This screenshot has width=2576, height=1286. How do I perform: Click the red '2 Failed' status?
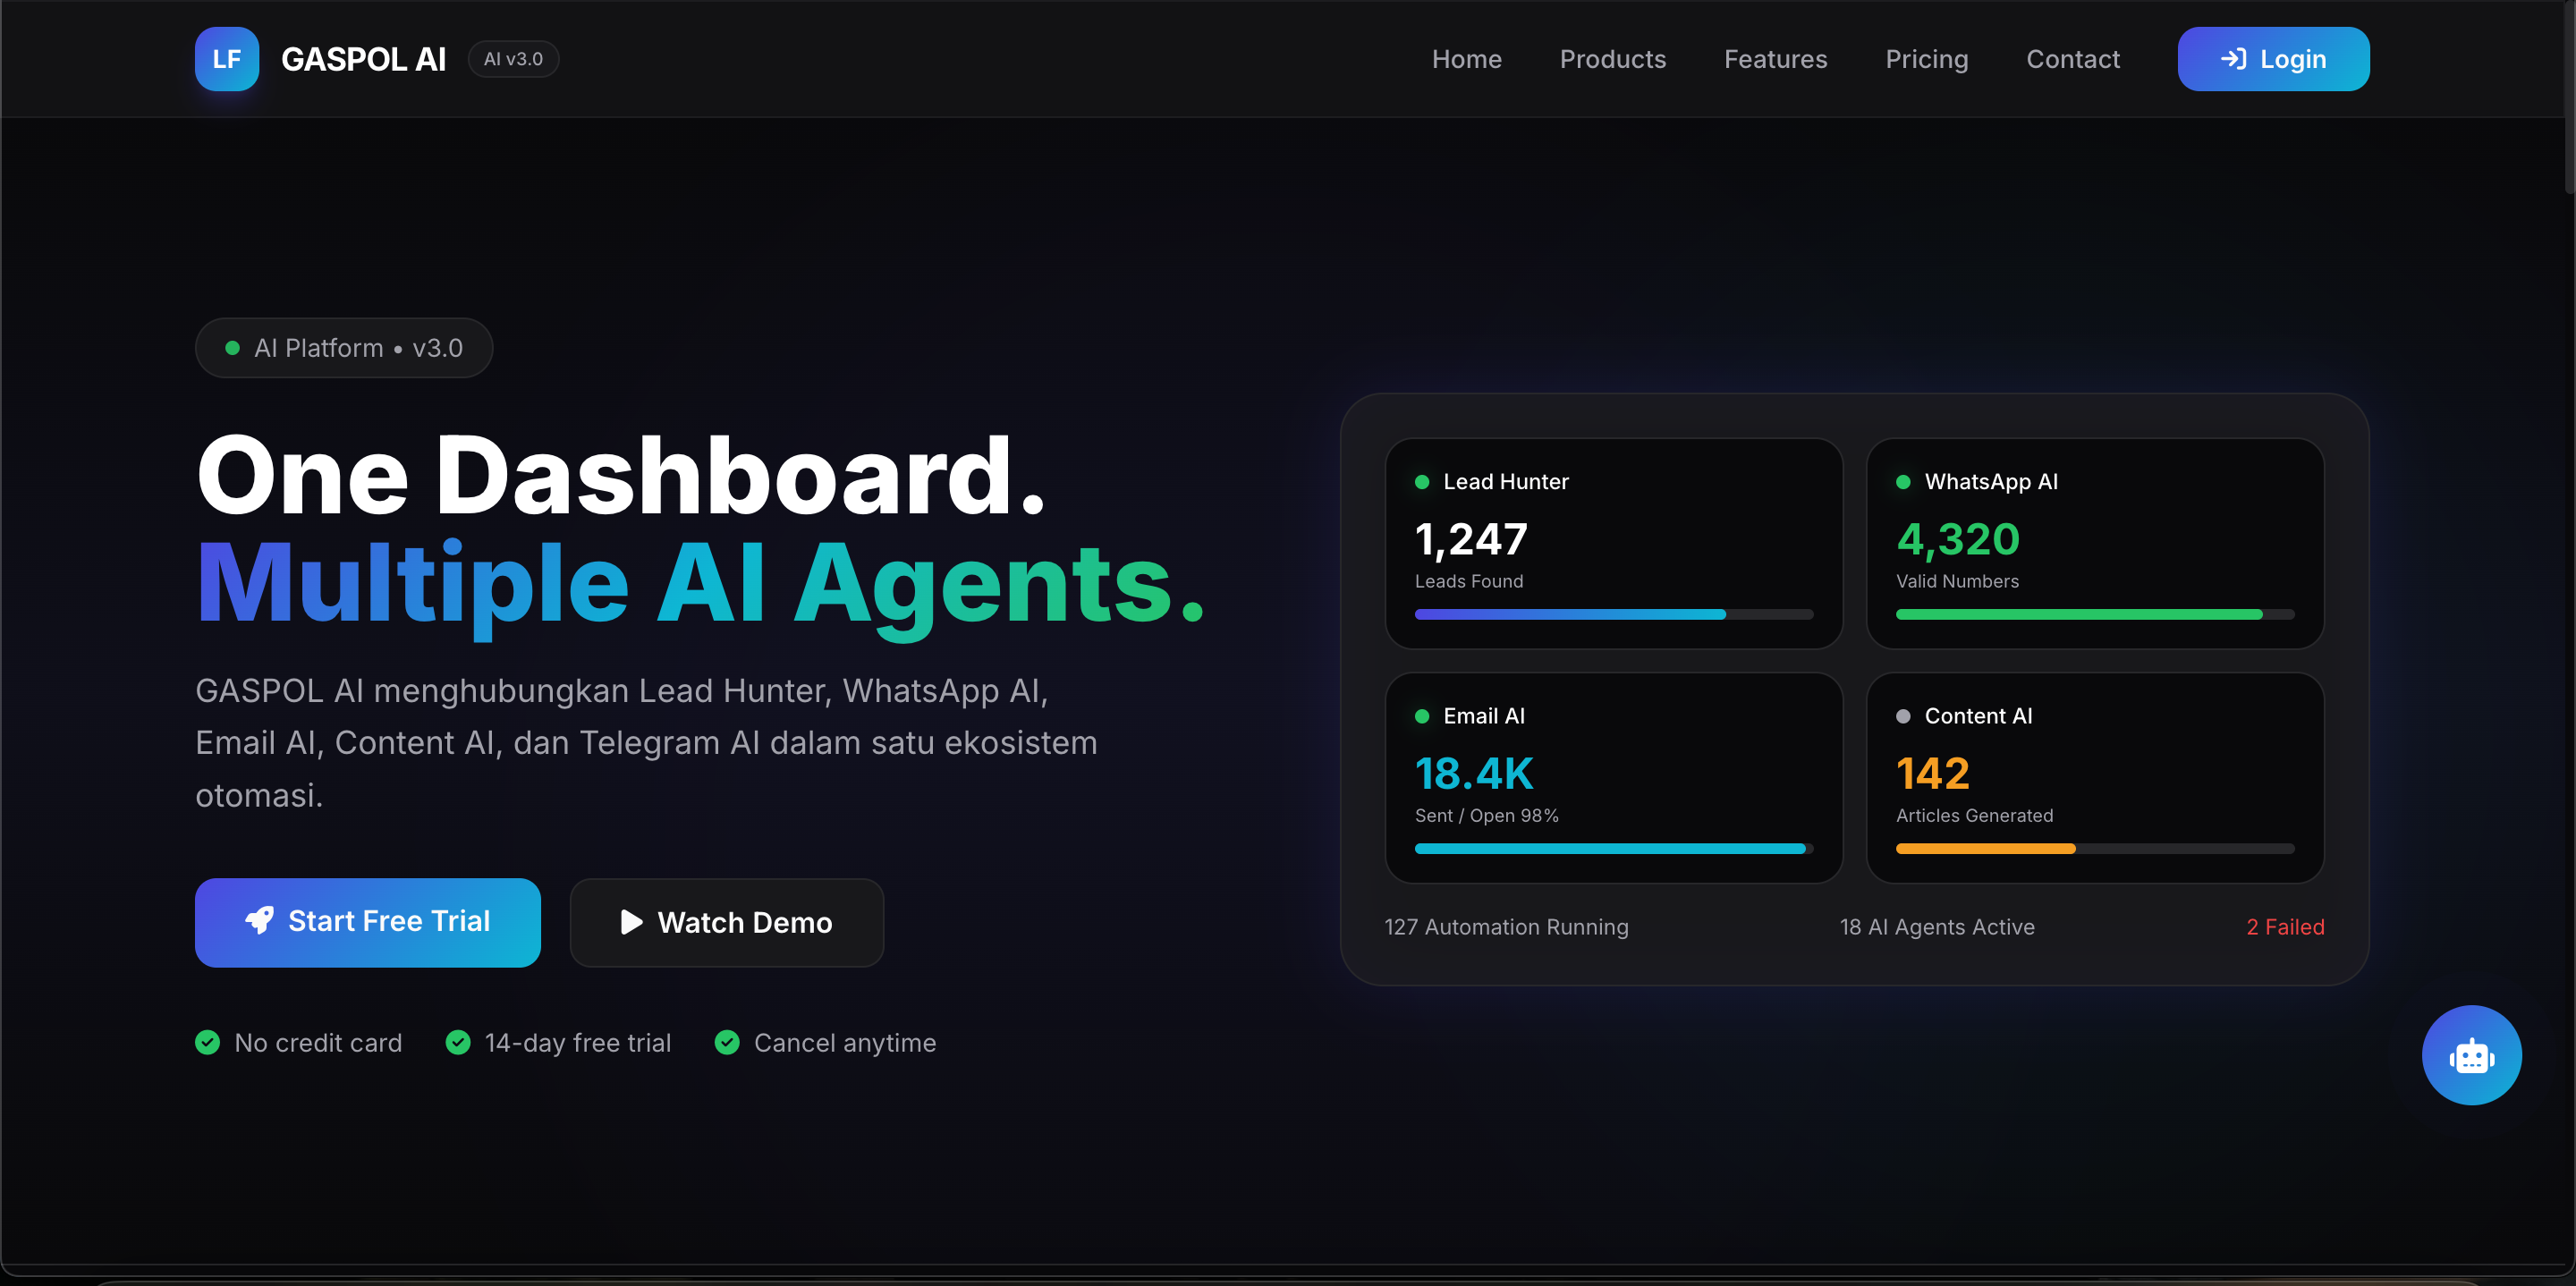[x=2285, y=927]
